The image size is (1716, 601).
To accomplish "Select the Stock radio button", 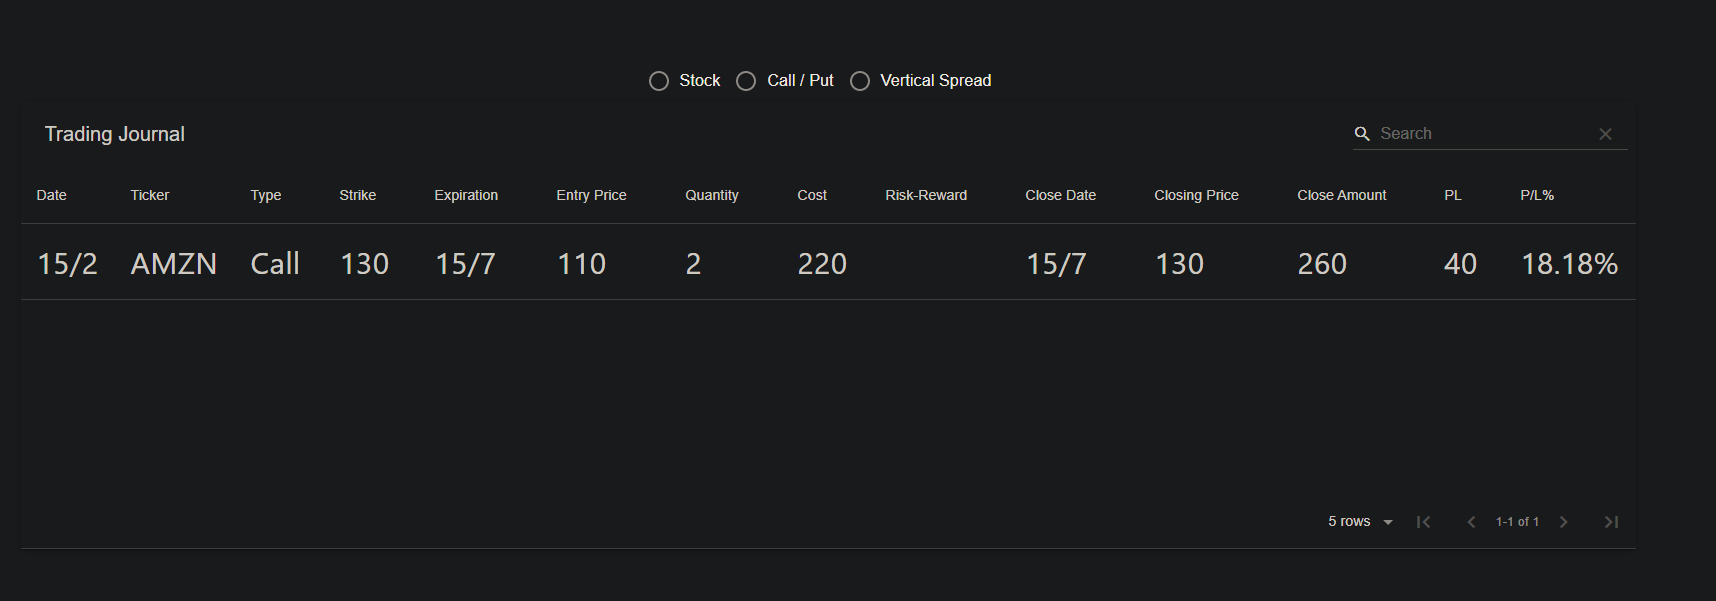I will tap(659, 80).
